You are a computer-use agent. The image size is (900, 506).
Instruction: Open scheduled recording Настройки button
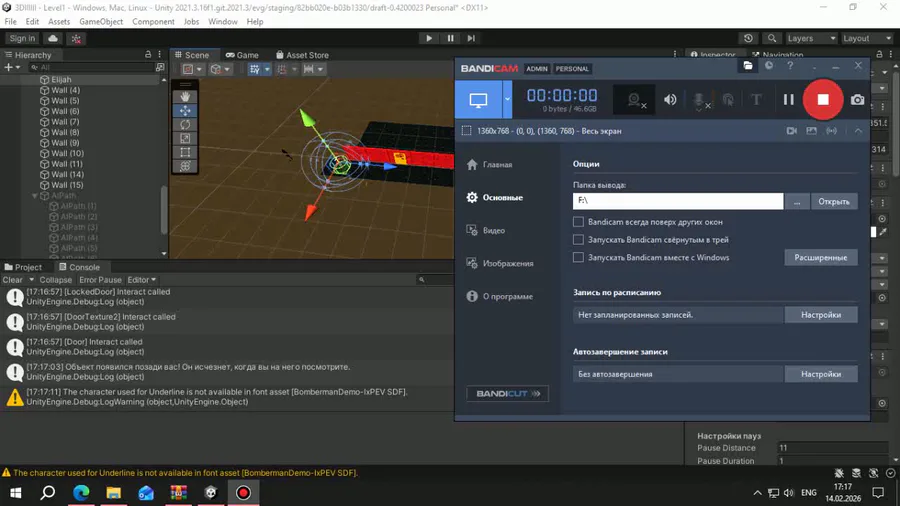pos(821,315)
